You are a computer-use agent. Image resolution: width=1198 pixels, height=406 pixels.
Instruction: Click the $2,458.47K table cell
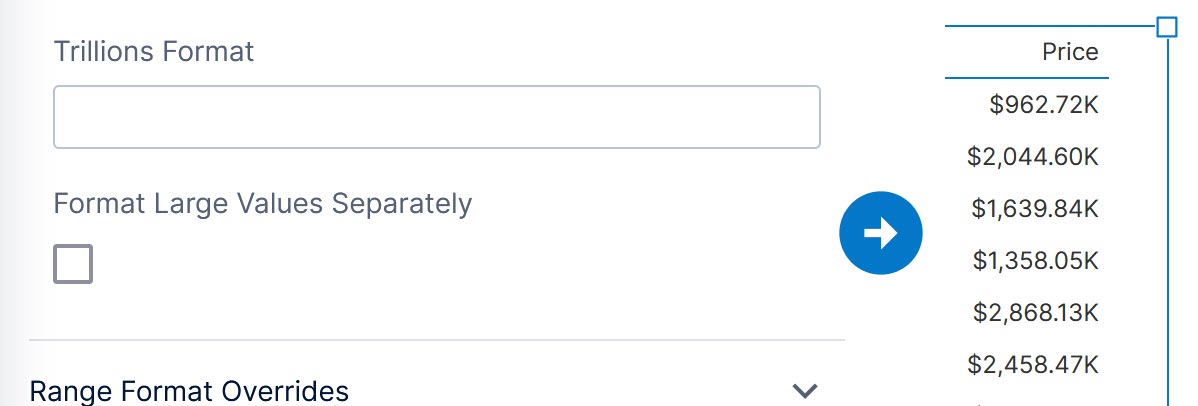point(1033,364)
